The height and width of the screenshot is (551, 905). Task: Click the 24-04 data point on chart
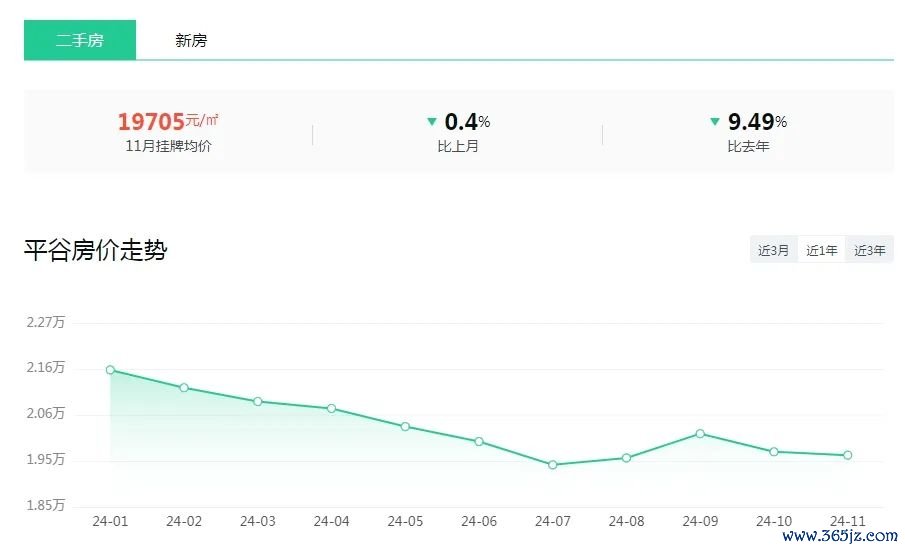[x=331, y=408]
